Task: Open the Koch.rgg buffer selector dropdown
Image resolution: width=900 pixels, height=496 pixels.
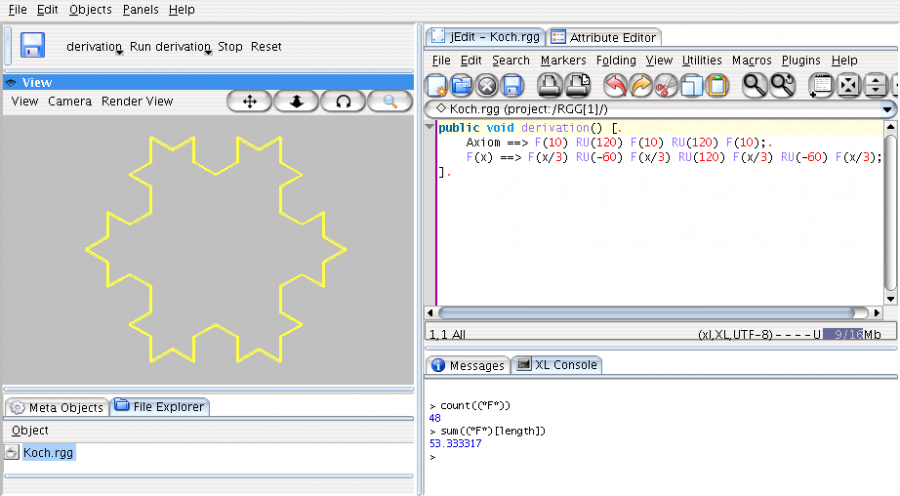Action: (x=888, y=109)
